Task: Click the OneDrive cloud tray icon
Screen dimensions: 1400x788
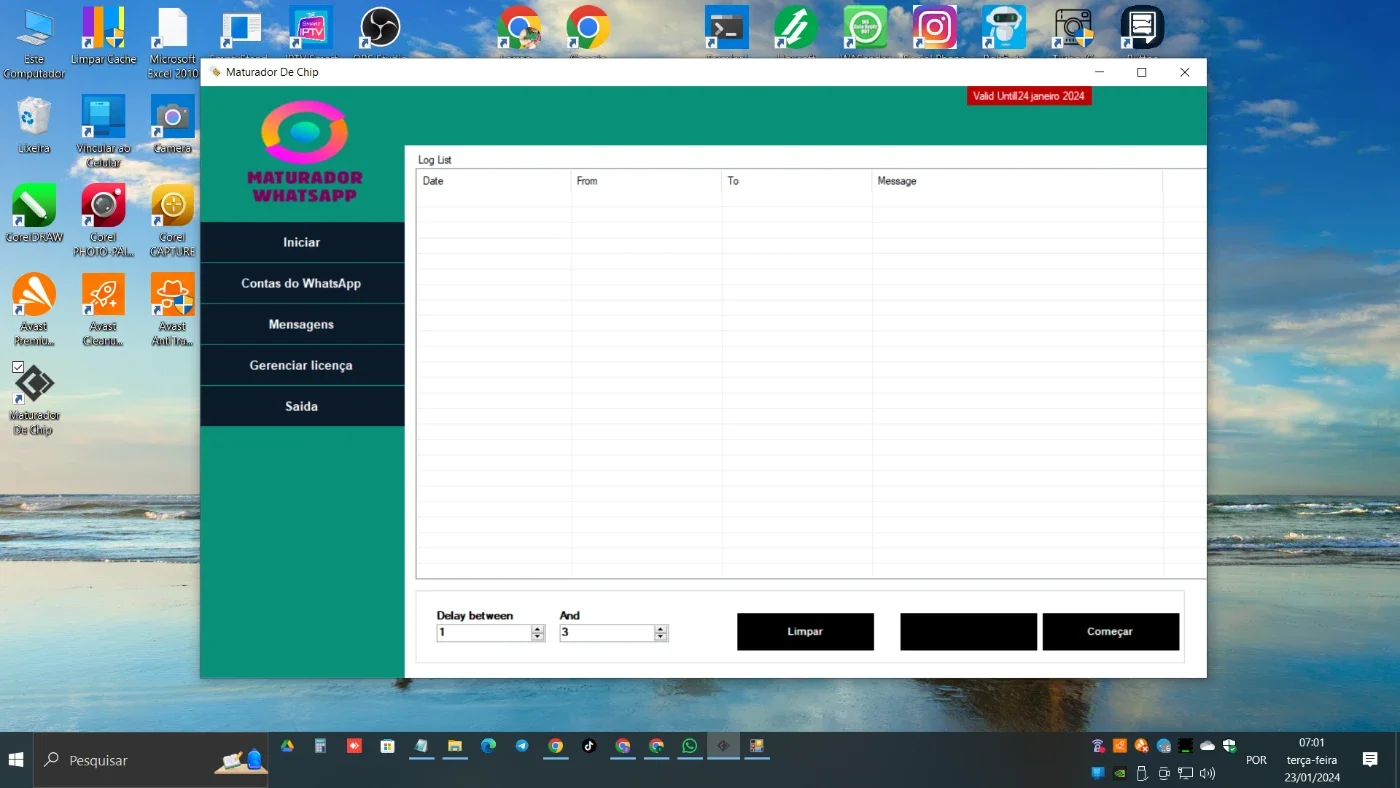Action: point(1207,746)
